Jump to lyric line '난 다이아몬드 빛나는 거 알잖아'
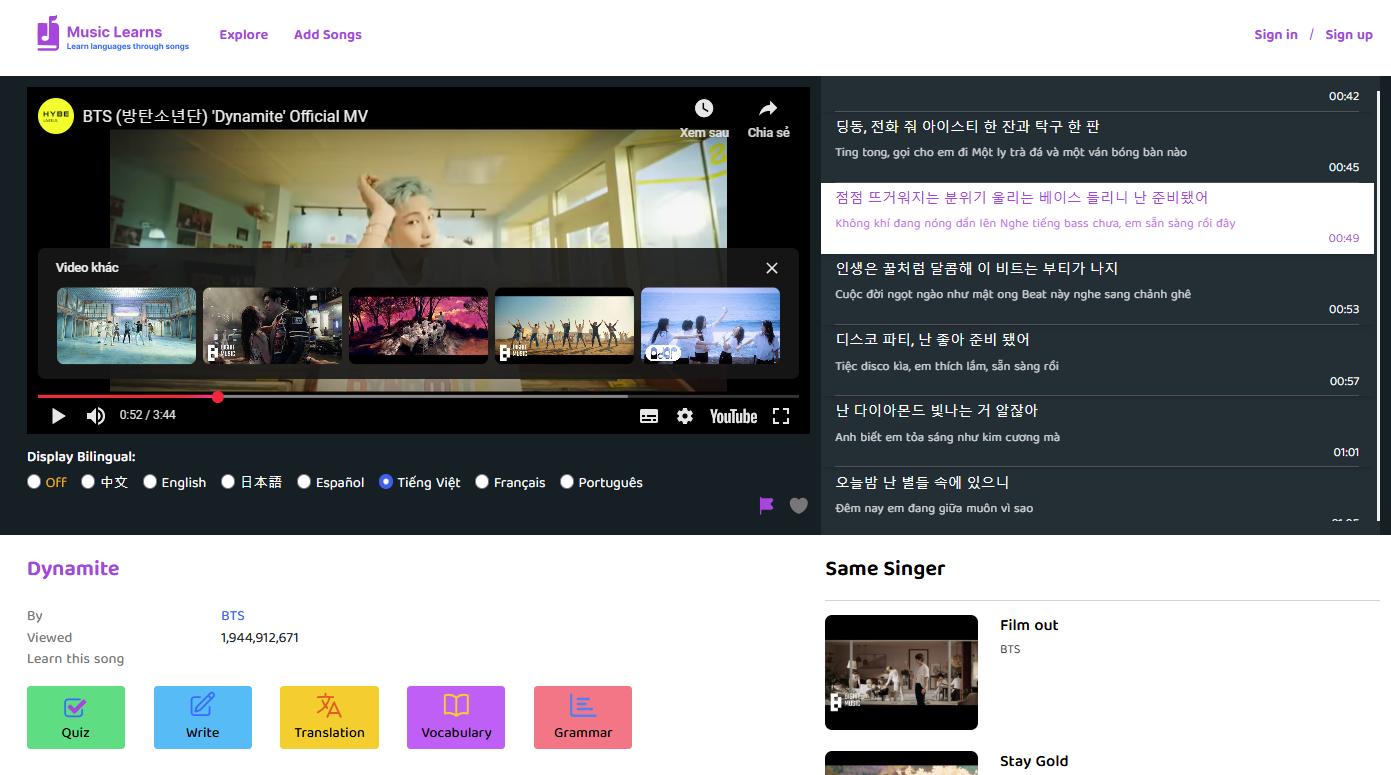The width and height of the screenshot is (1391, 775). 1097,431
